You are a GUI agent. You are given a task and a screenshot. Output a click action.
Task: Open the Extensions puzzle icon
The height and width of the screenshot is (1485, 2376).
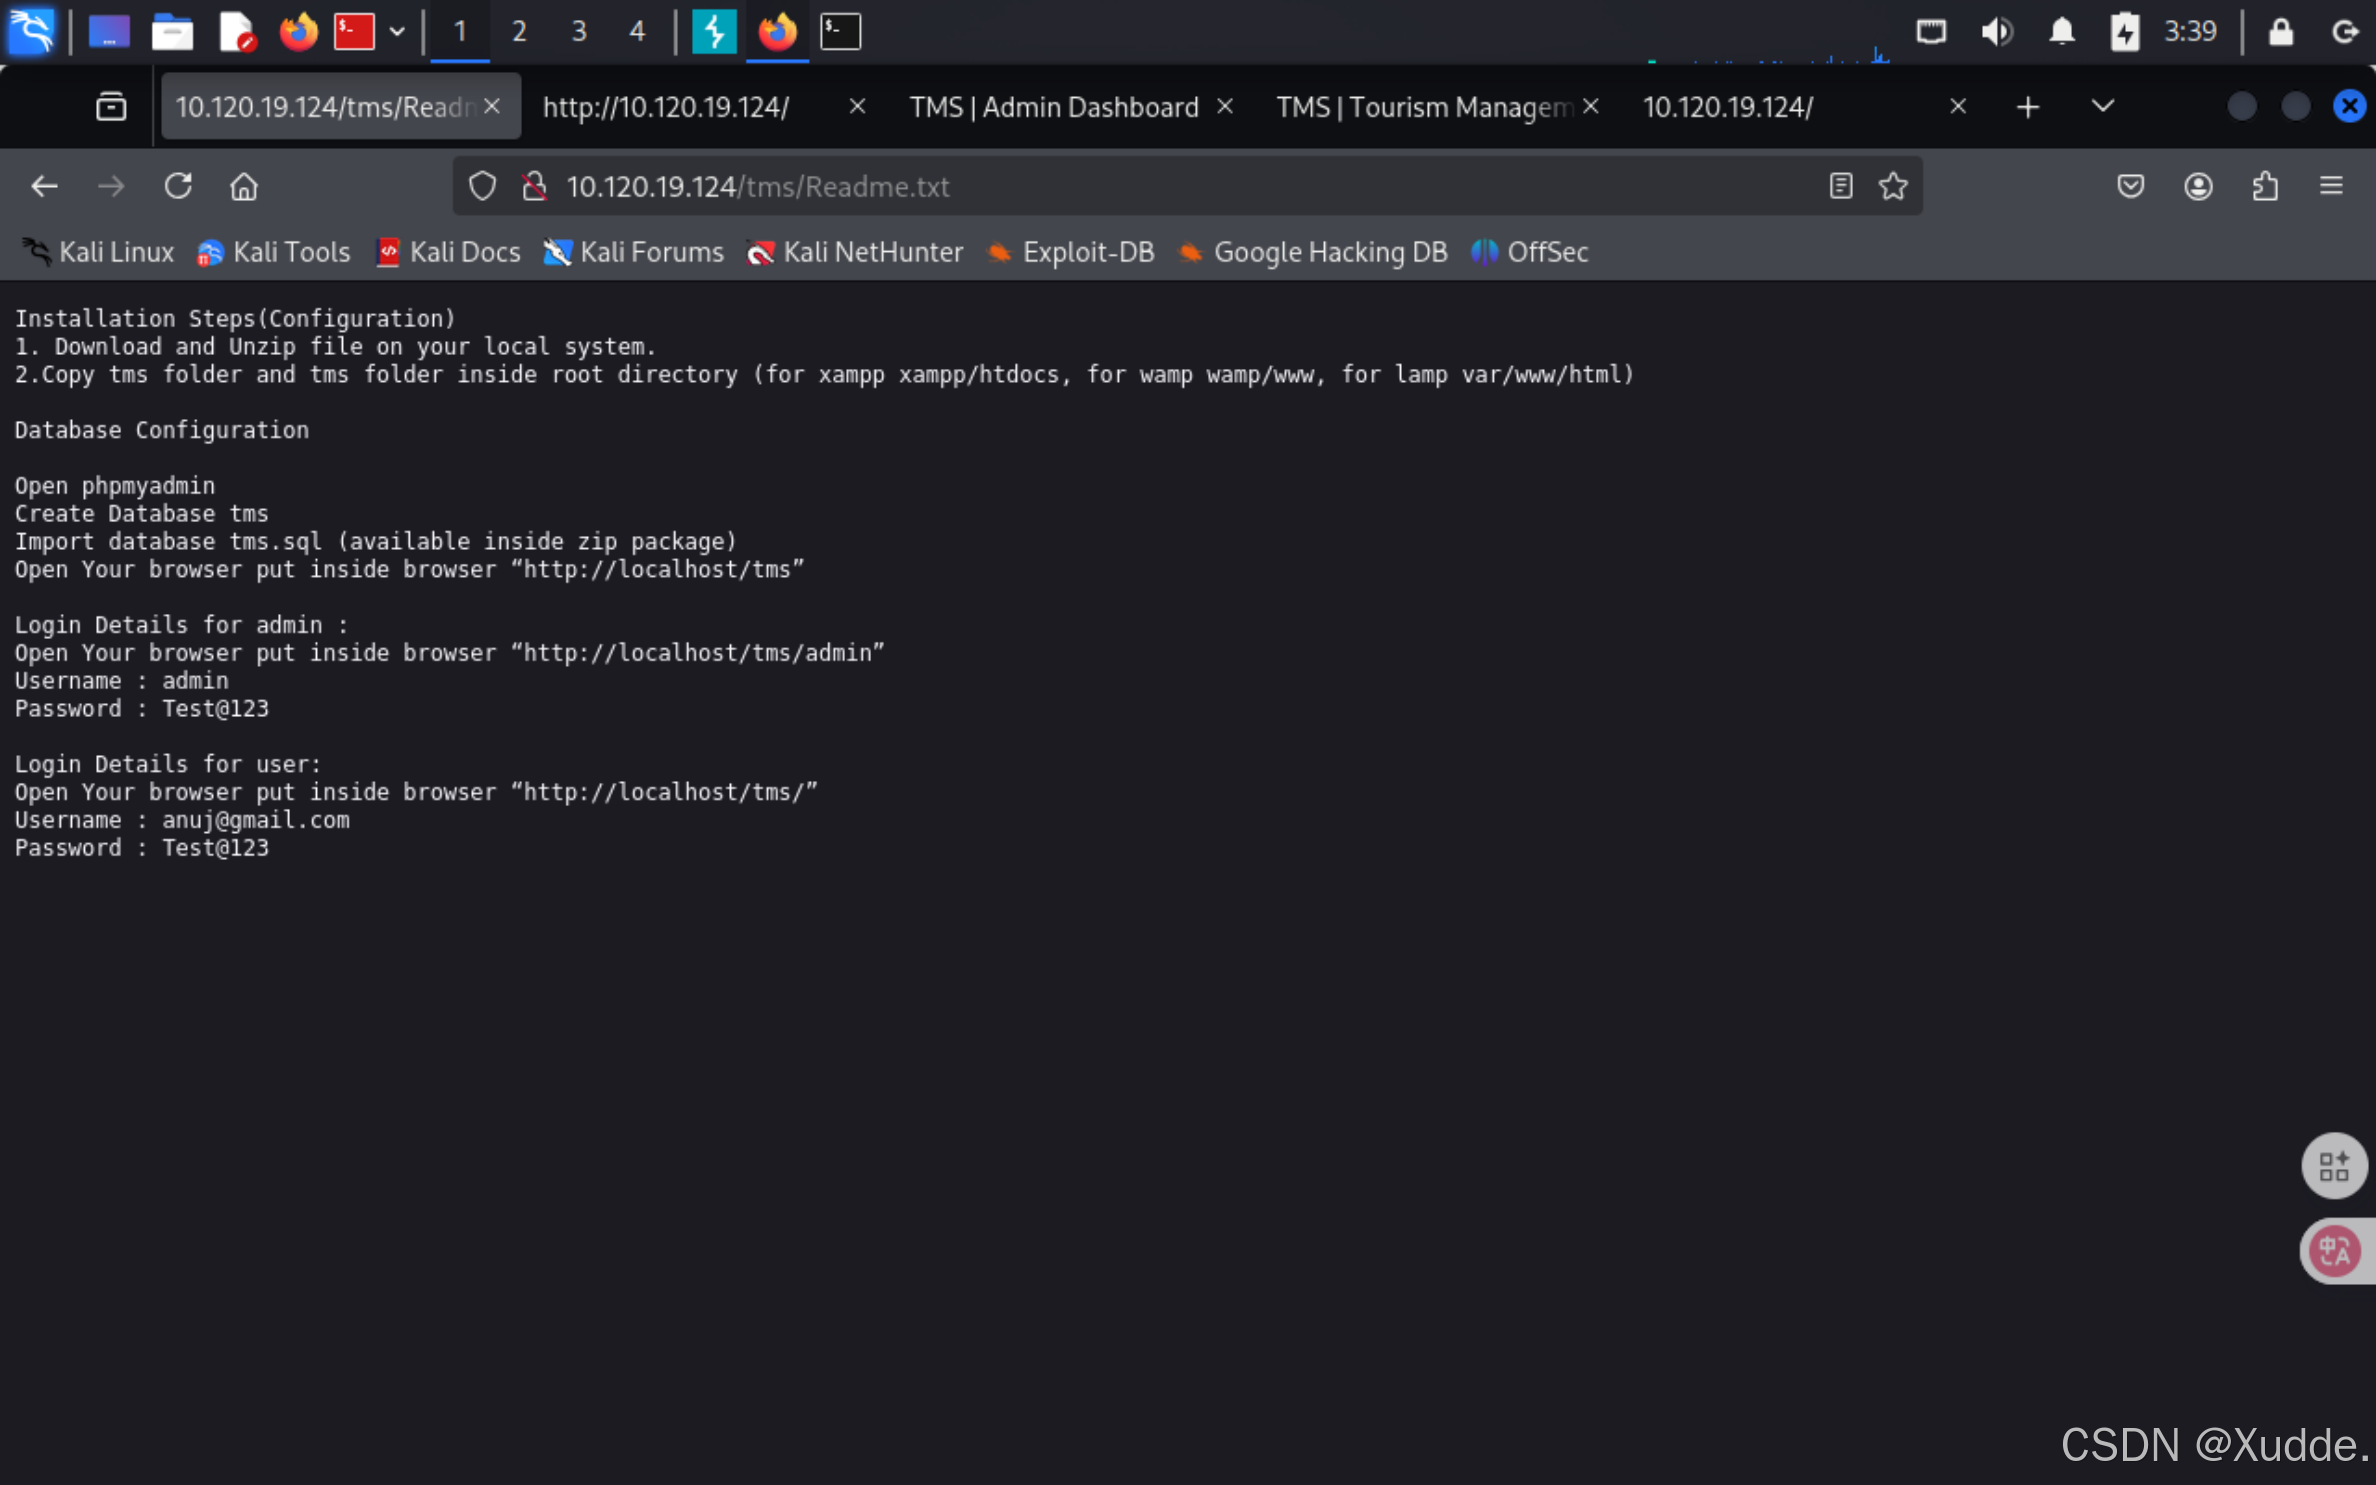click(x=2265, y=186)
